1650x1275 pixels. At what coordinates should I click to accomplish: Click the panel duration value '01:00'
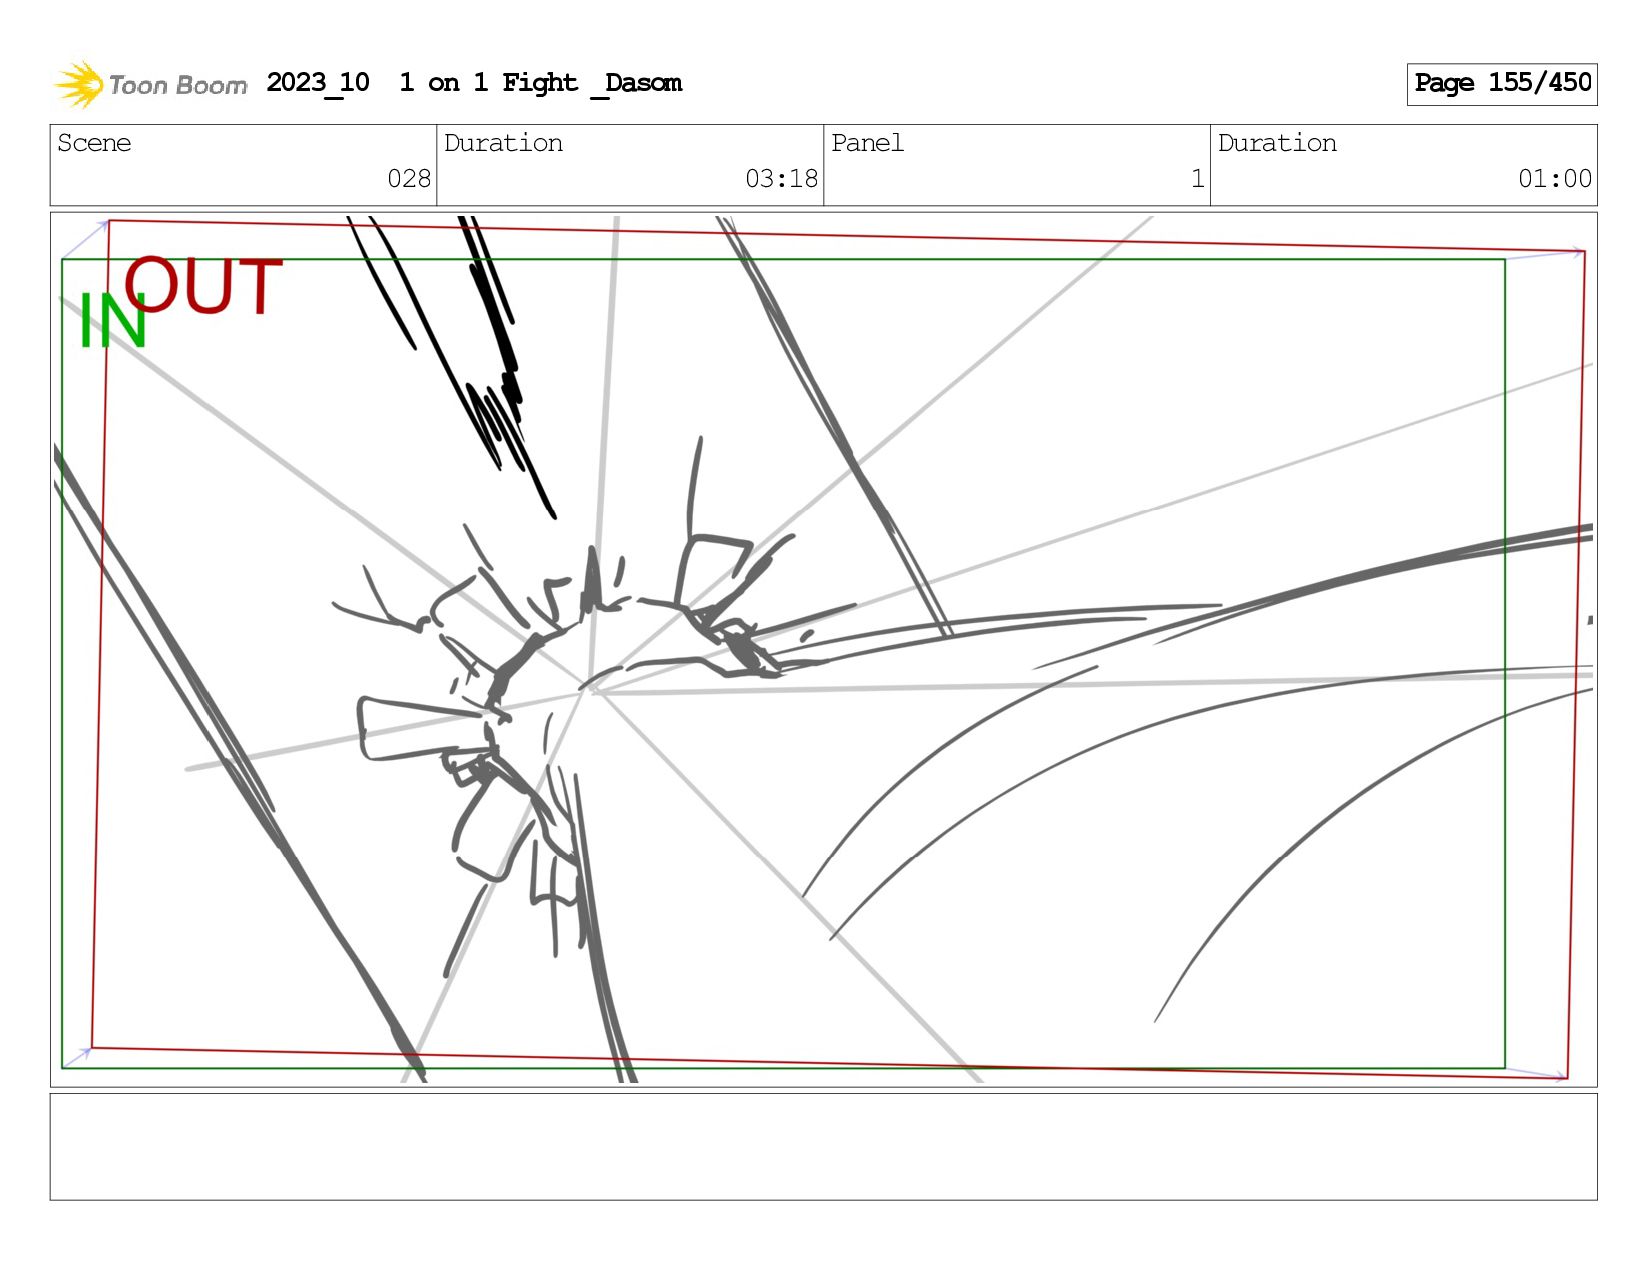tap(1555, 179)
